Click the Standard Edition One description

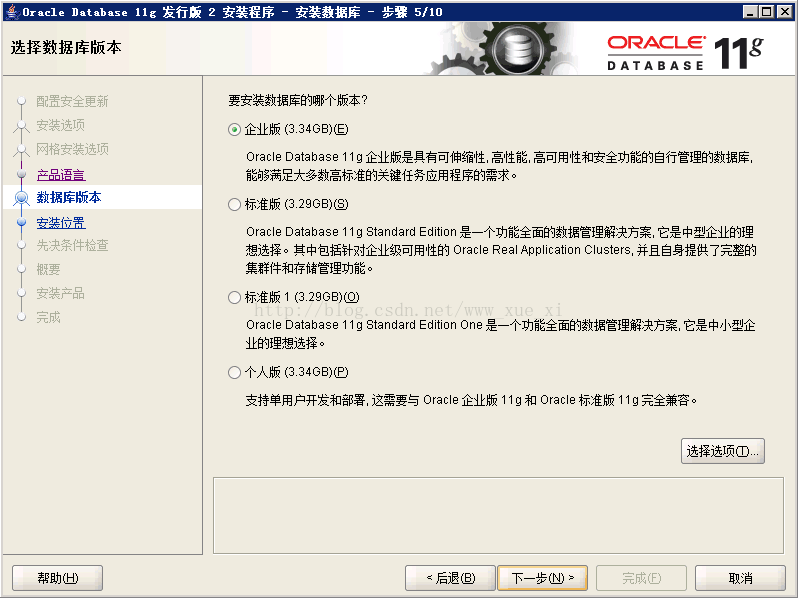coord(500,334)
